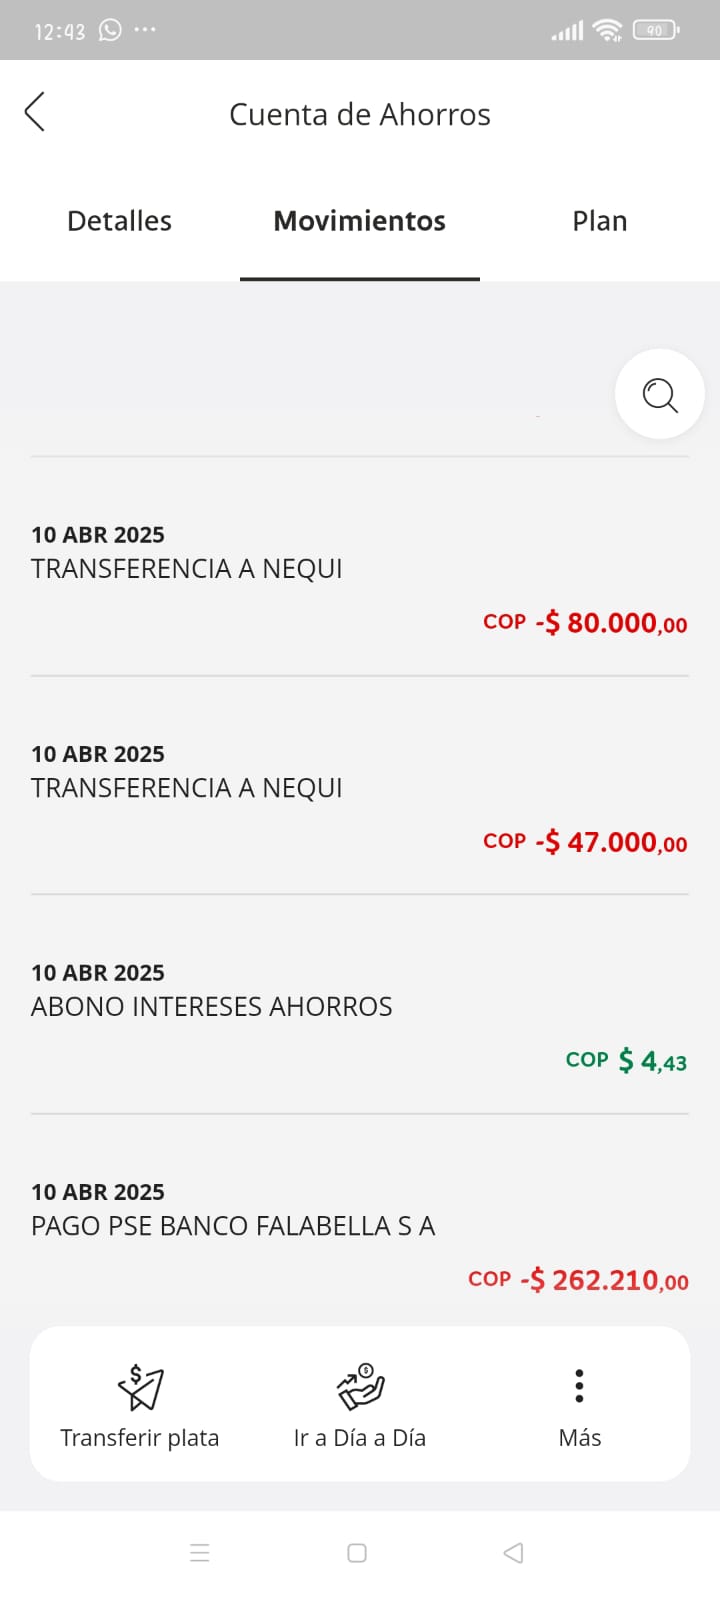The width and height of the screenshot is (720, 1600).
Task: Open the -$ 80.000,00 Nequi transfer
Action: (360, 578)
